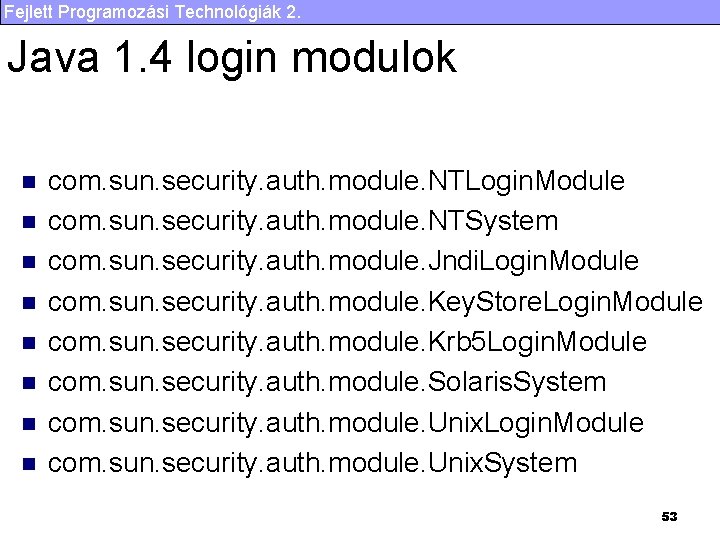This screenshot has height=540, width=720.
Task: Select the com.sun.security.auth.module.NTSystem line
Action: coord(303,221)
